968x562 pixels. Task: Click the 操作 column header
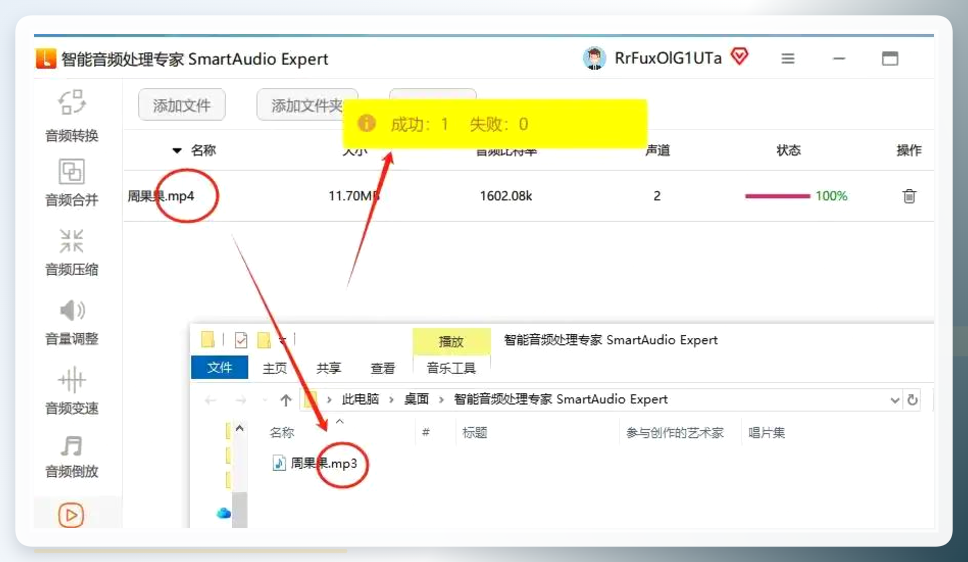tap(909, 150)
